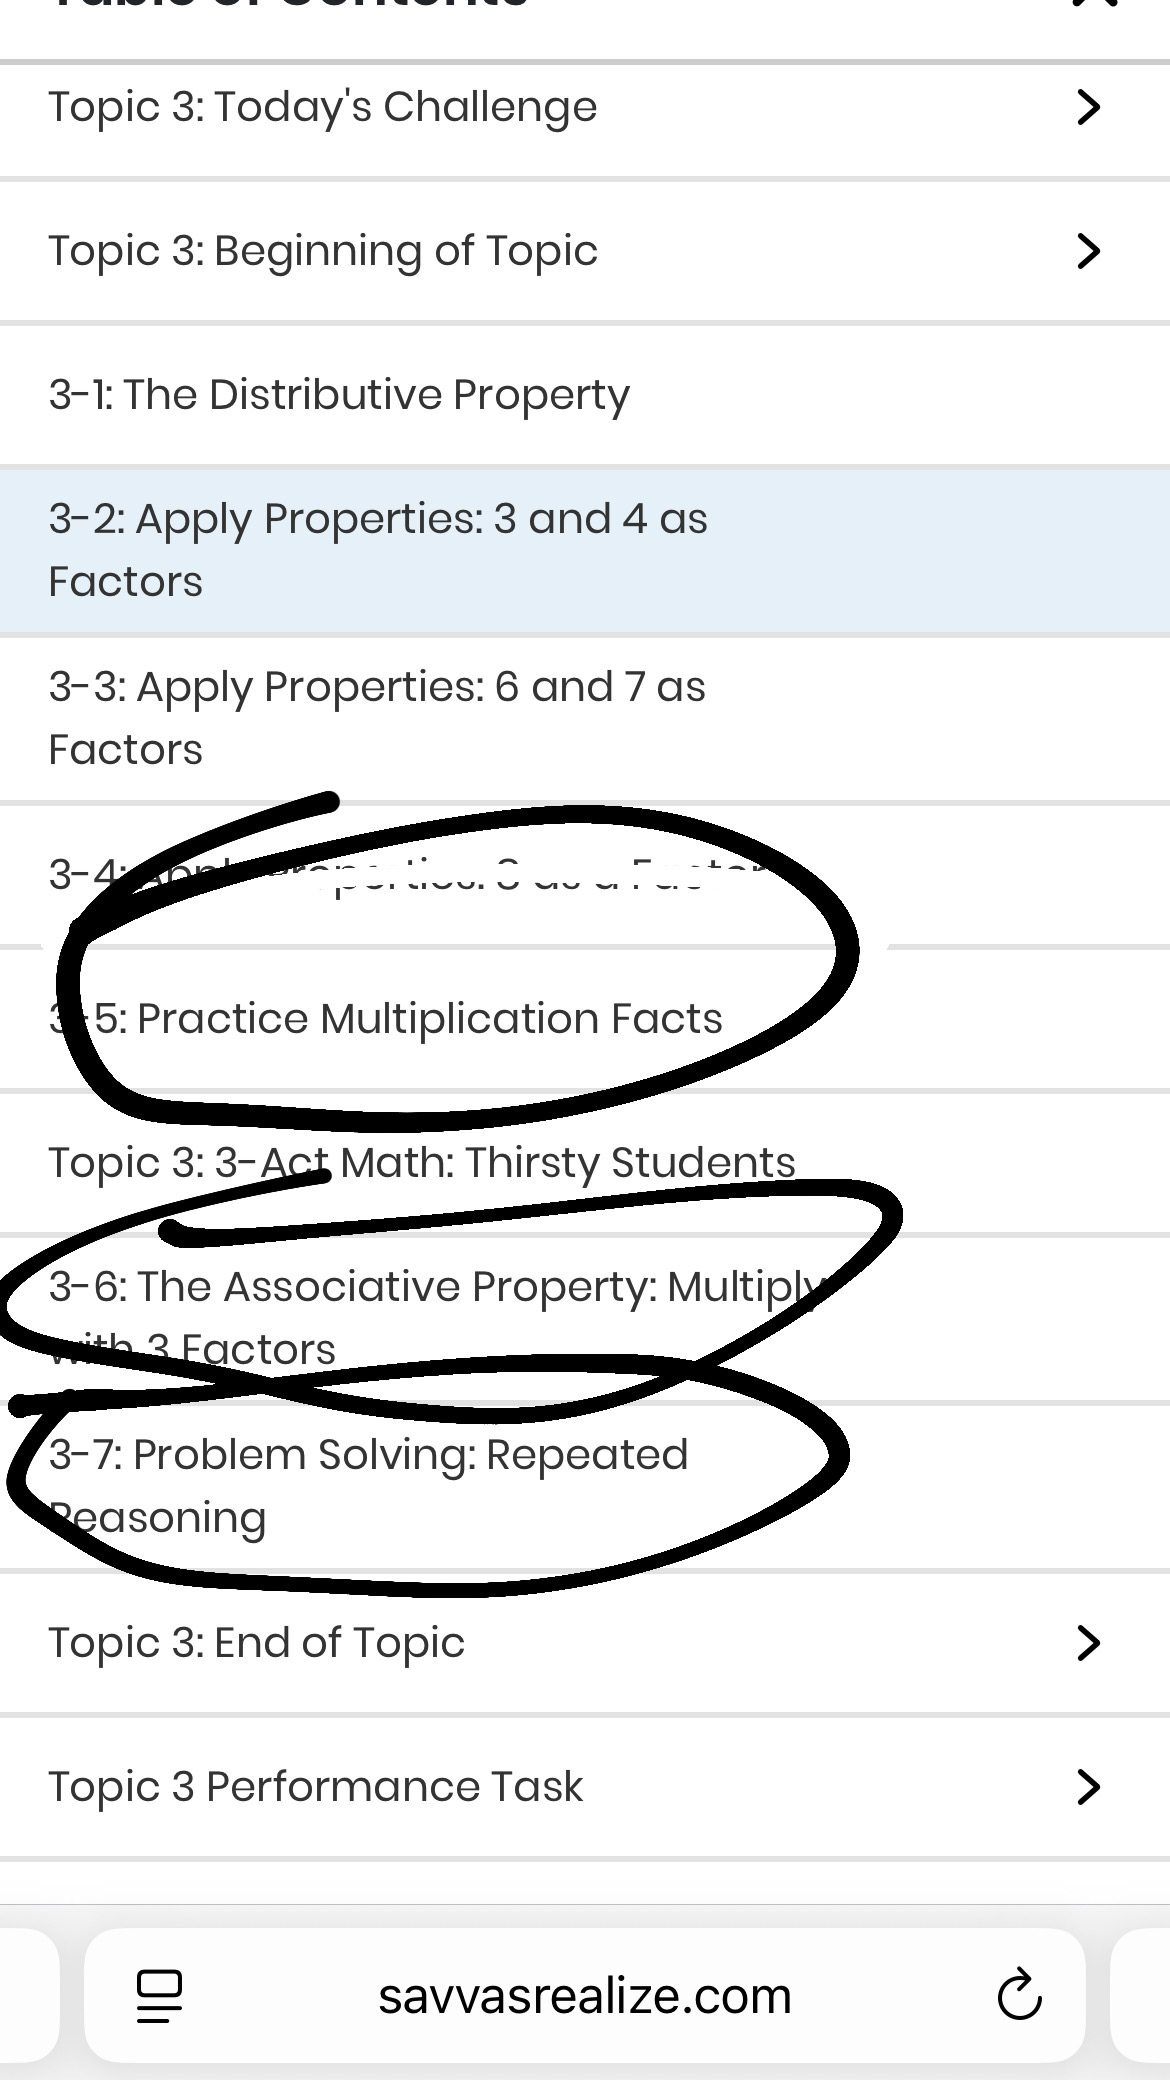Reload the page with the refresh icon
This screenshot has height=2080, width=1170.
click(x=1019, y=1995)
